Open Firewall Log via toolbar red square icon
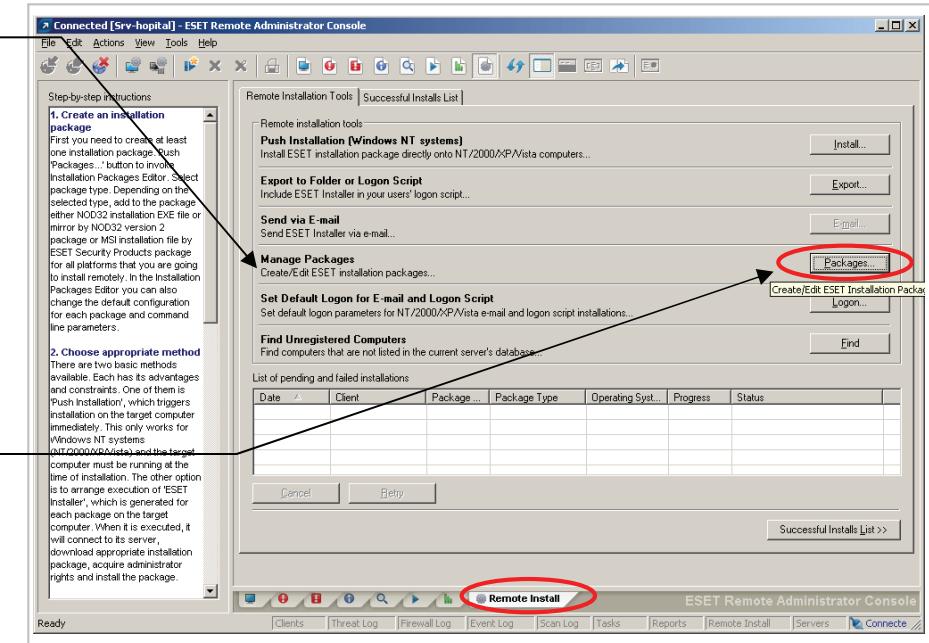 coord(355,66)
